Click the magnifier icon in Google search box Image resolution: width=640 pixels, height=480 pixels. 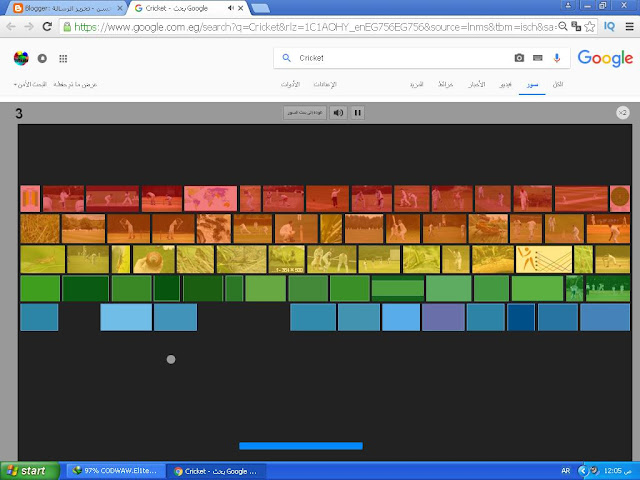pos(287,58)
